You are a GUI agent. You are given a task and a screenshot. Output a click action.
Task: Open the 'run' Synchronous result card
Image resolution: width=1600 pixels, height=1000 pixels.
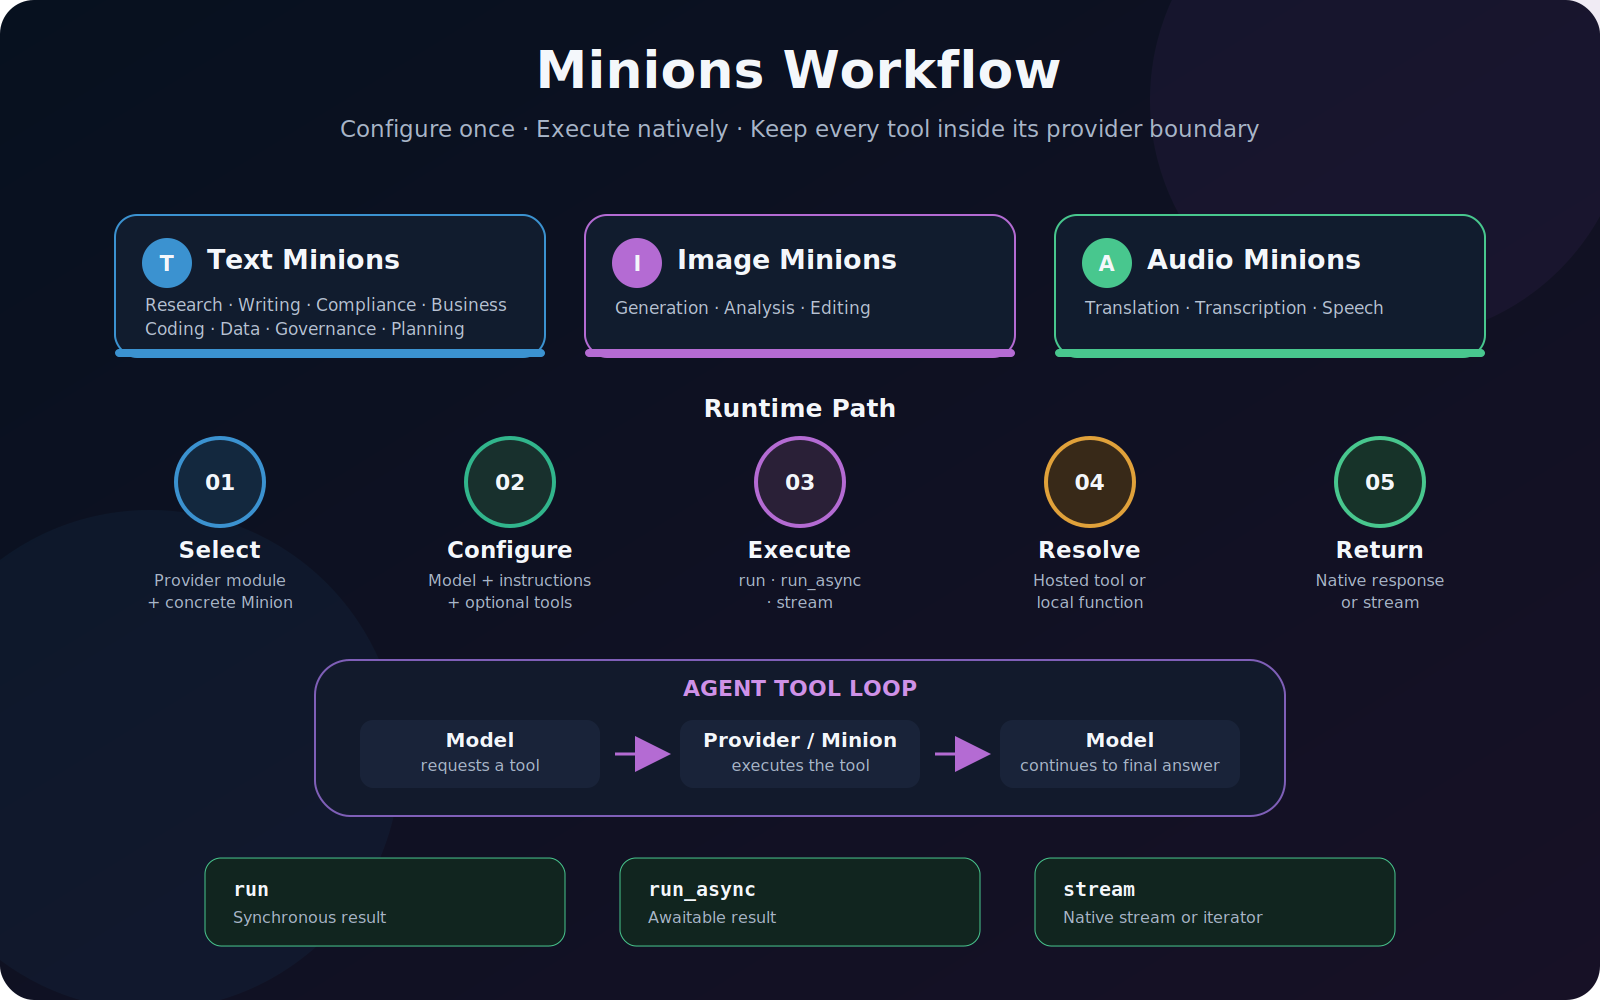[x=385, y=902]
